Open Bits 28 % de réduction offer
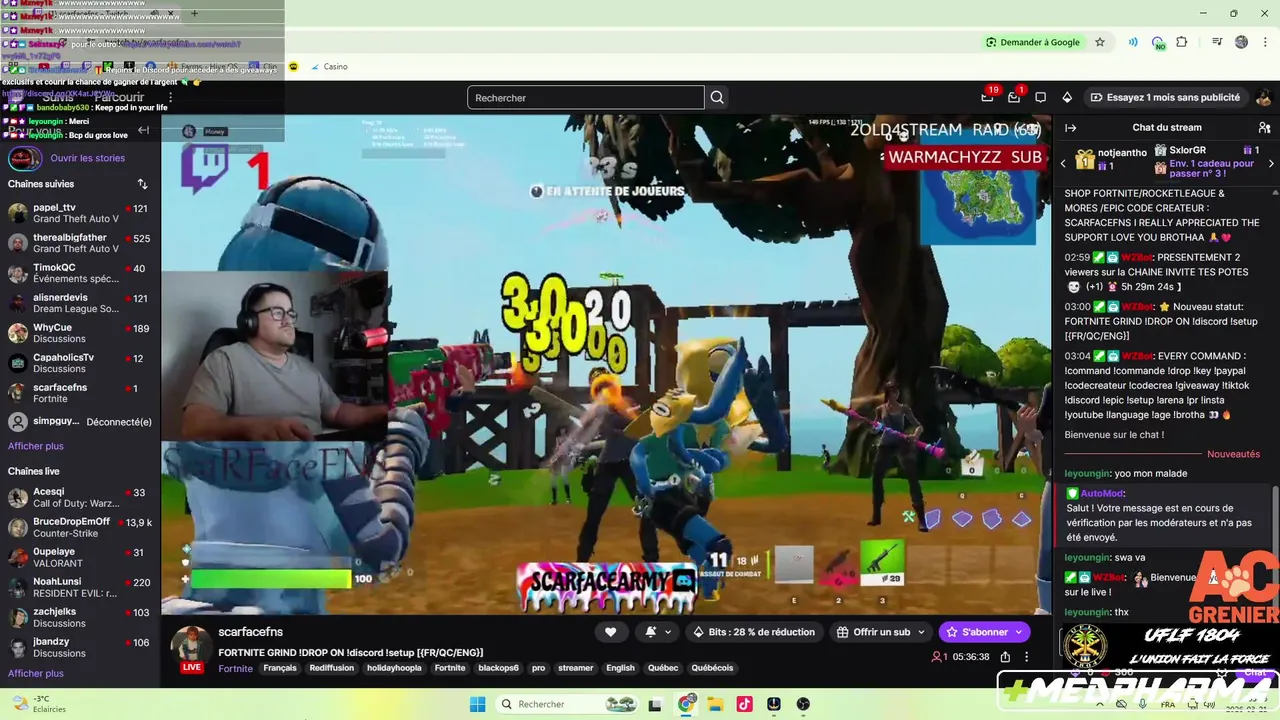The height and width of the screenshot is (720, 1280). tap(754, 632)
